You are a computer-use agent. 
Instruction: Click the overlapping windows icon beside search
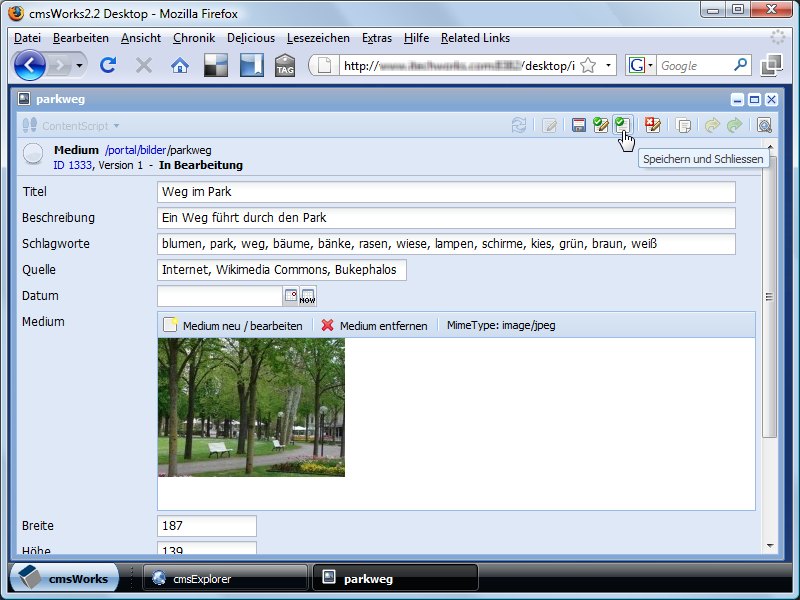771,65
